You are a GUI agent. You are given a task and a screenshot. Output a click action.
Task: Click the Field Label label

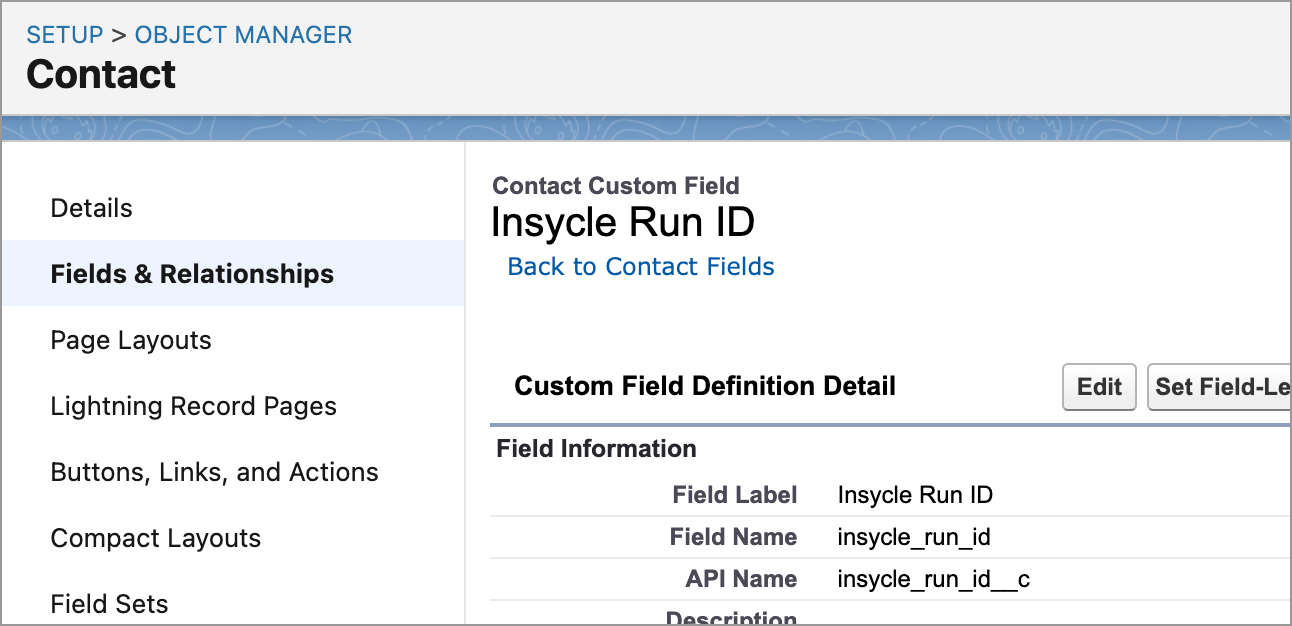coord(735,495)
